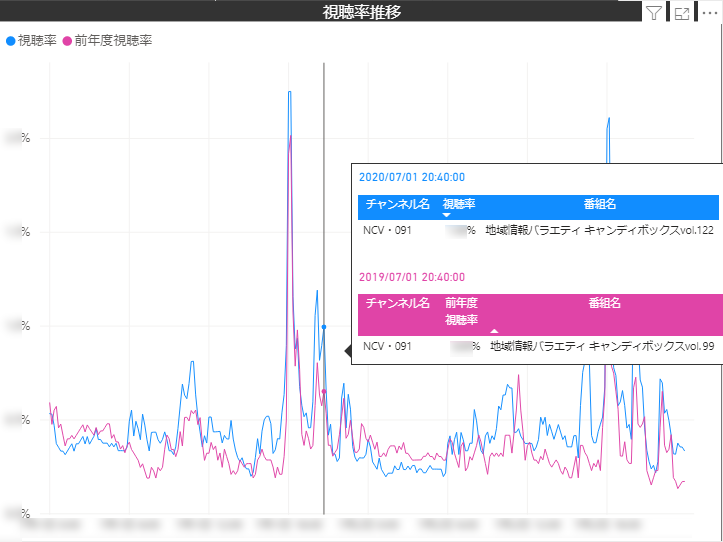Click the blue data point on the vertical marker
Screen dimensions: 723x542
click(324, 327)
